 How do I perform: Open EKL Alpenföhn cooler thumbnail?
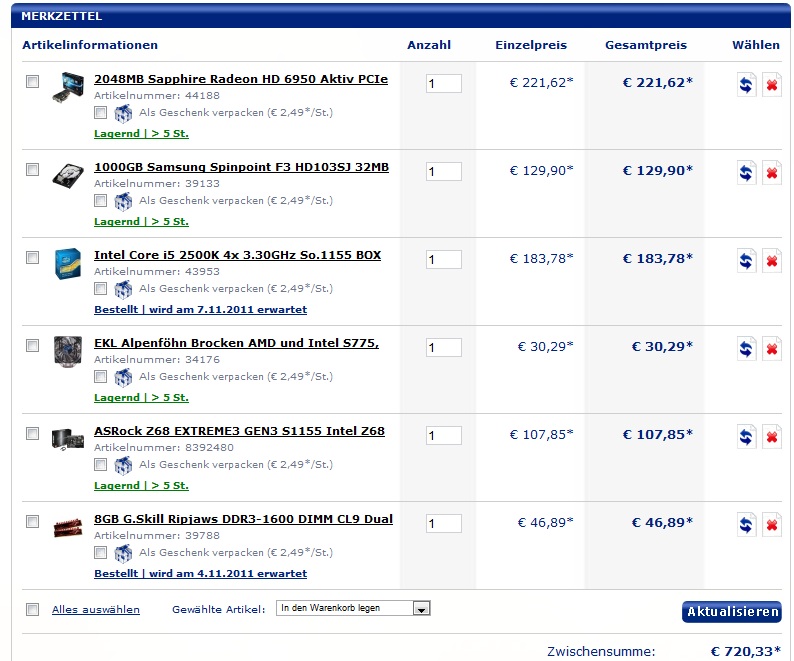point(68,351)
